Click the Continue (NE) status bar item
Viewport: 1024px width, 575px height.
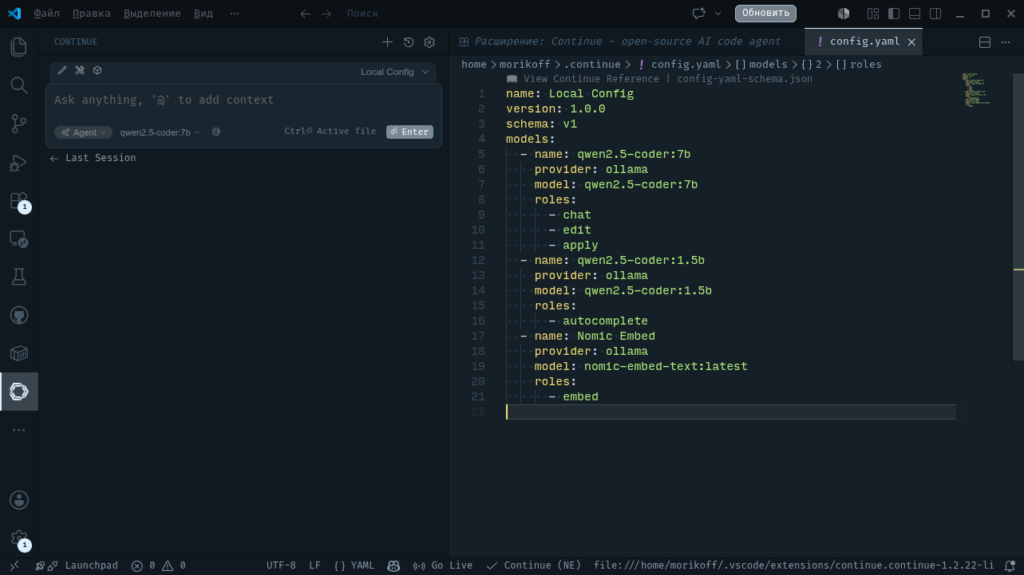tap(534, 566)
